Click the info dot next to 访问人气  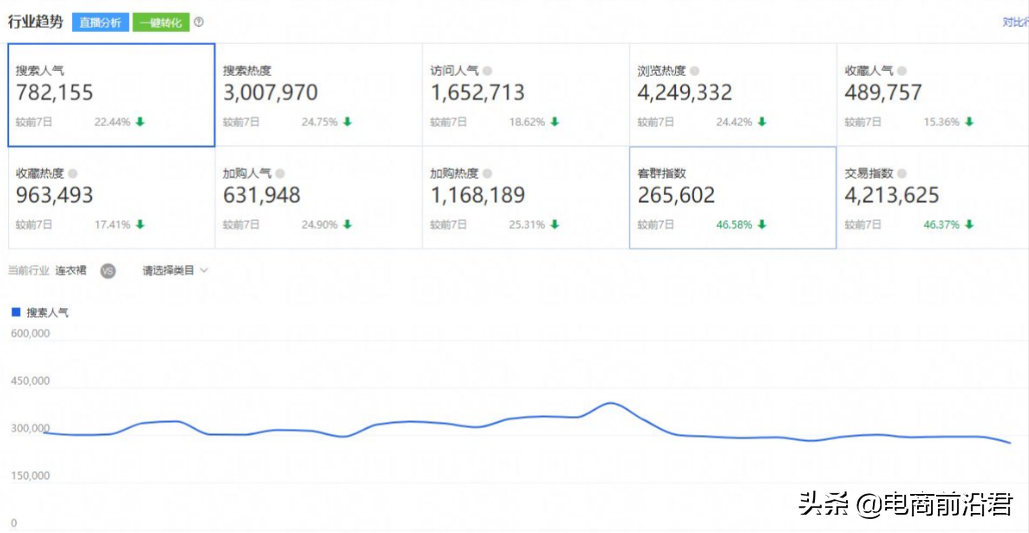tap(487, 71)
